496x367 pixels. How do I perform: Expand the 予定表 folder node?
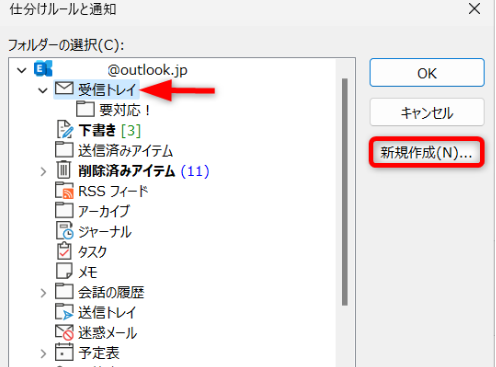tap(43, 354)
